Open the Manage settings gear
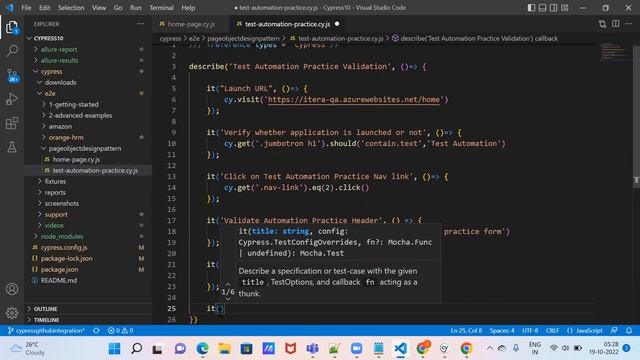 [x=12, y=313]
